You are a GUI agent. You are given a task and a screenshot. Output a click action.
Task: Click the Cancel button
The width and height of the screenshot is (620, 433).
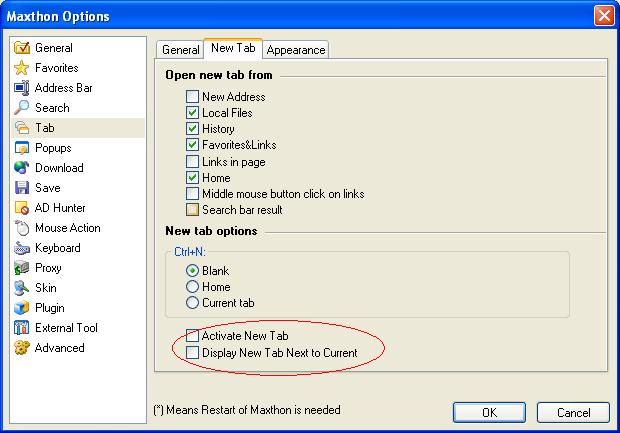pyautogui.click(x=573, y=412)
